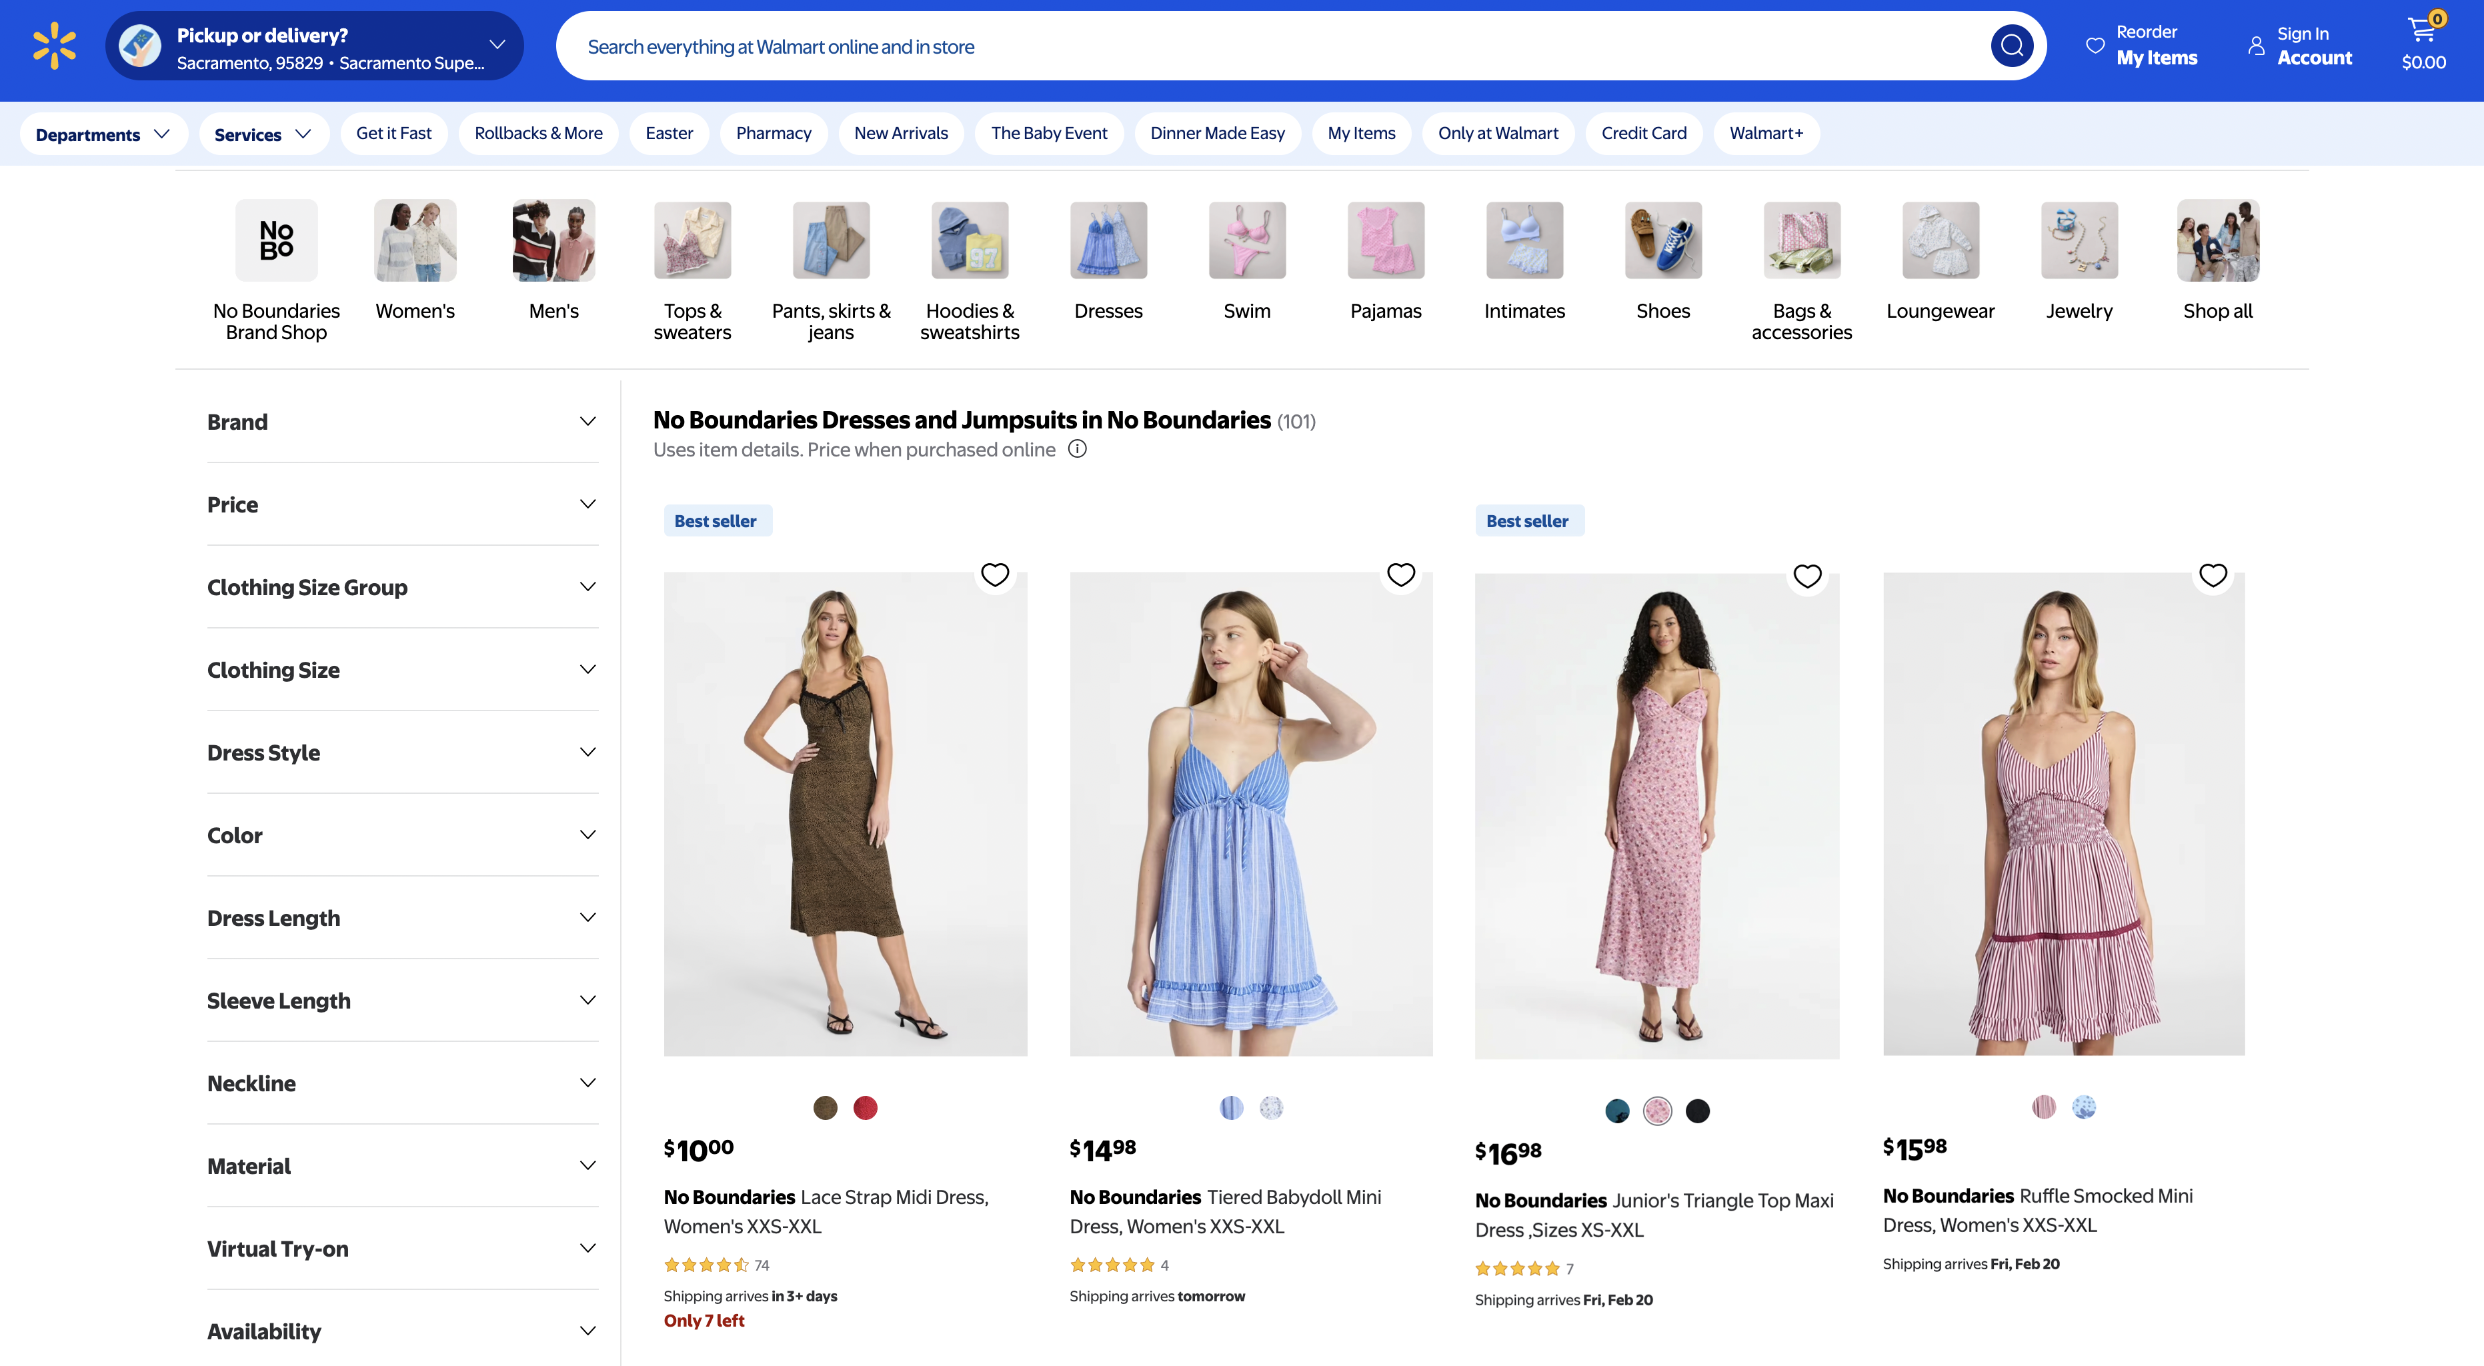Viewport: 2484px width, 1366px height.
Task: Open the Departments dropdown
Action: pyautogui.click(x=102, y=134)
